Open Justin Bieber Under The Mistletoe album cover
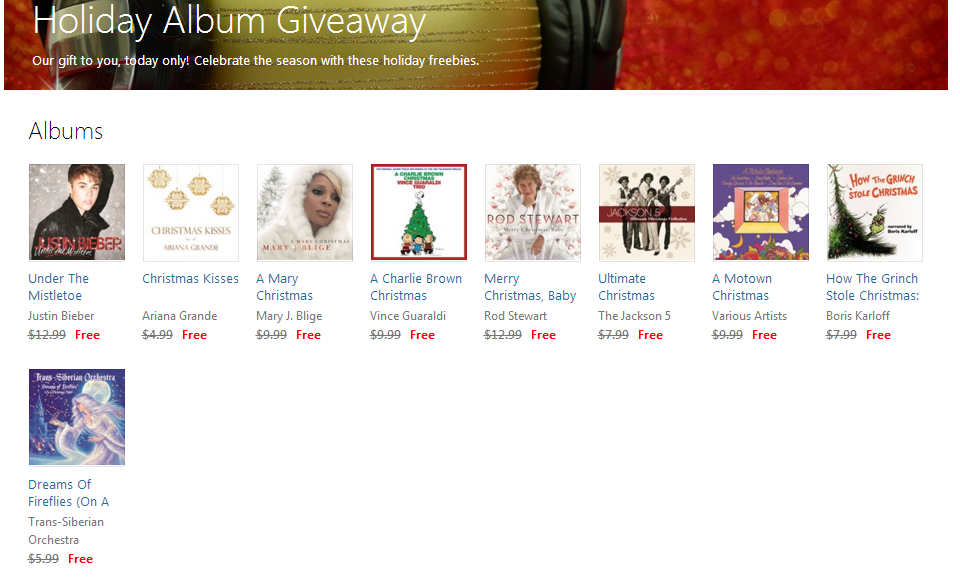Viewport: 960px width, 578px height. click(77, 212)
